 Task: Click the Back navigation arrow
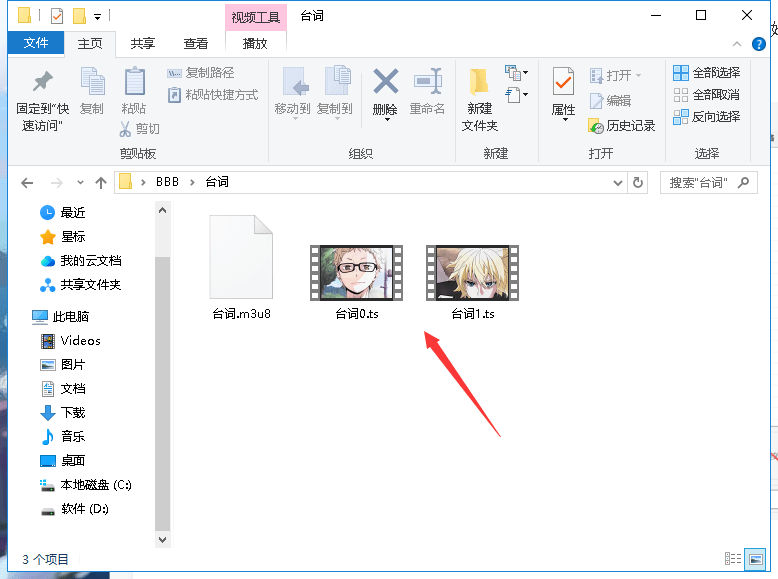(27, 183)
